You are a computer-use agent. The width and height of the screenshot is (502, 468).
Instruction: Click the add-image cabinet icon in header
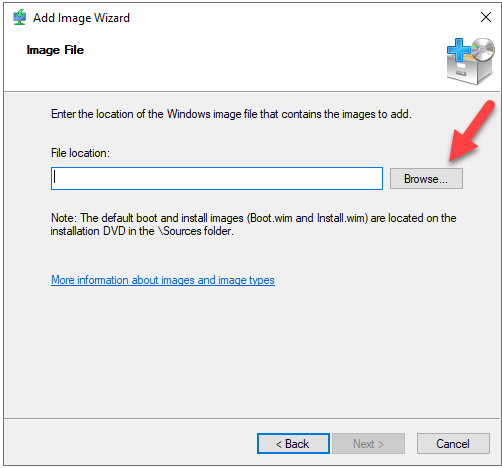point(470,61)
